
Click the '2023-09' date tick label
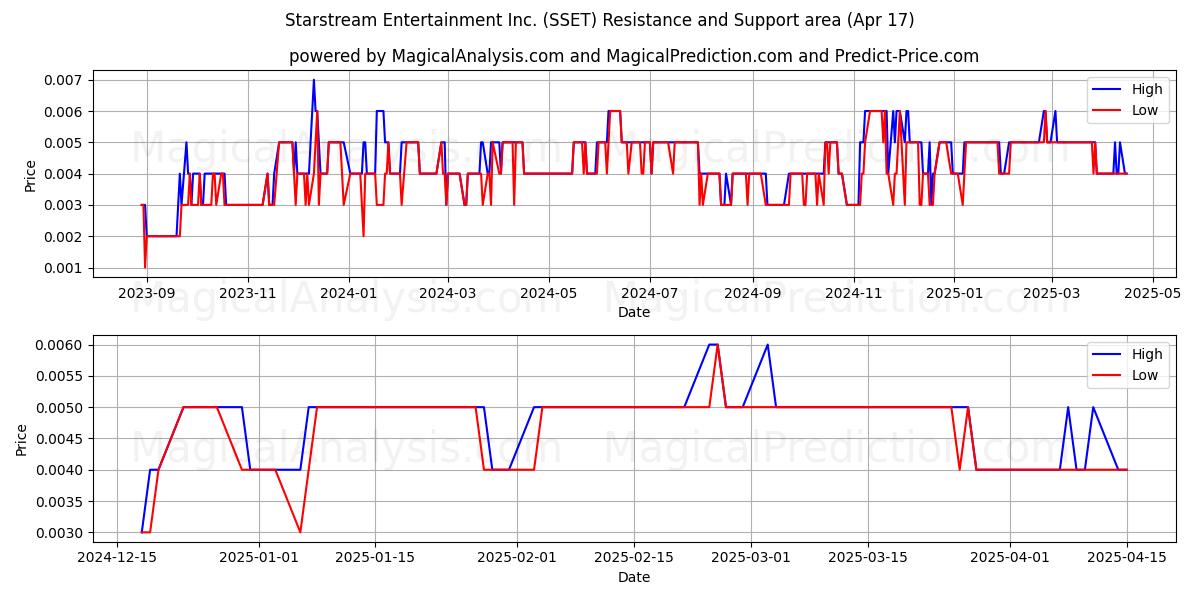click(147, 293)
